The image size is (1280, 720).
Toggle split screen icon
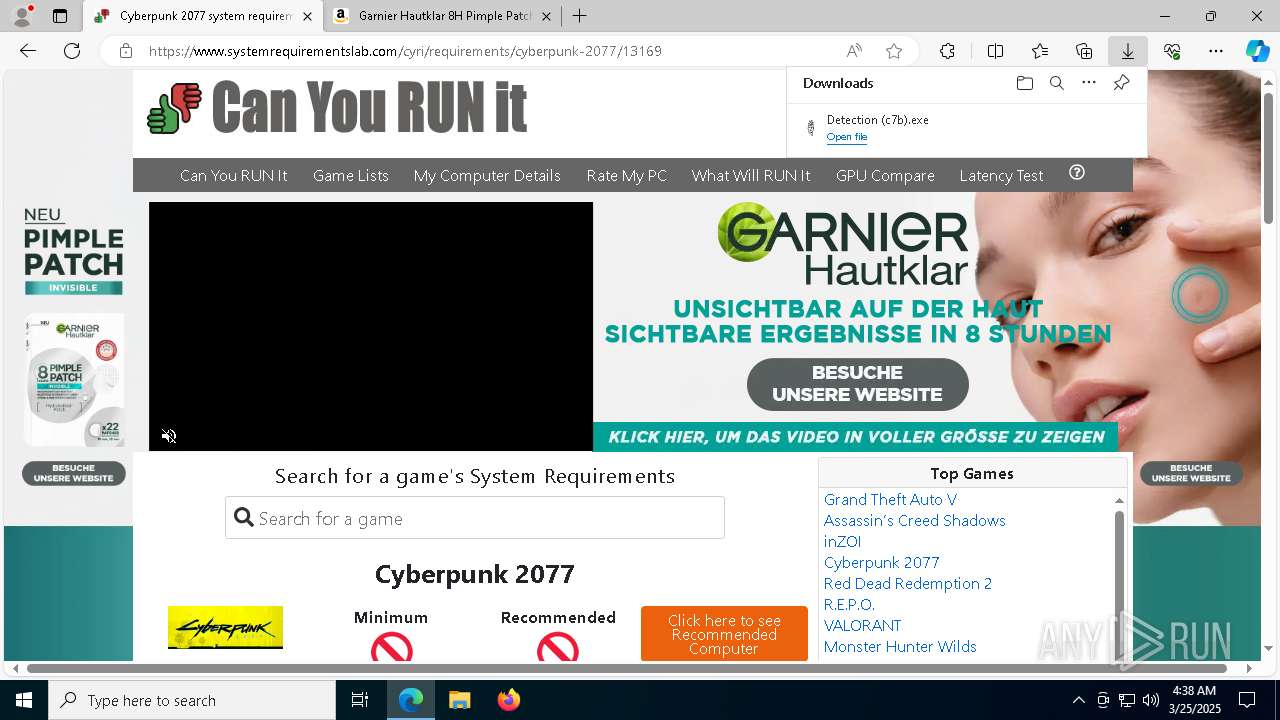[995, 51]
